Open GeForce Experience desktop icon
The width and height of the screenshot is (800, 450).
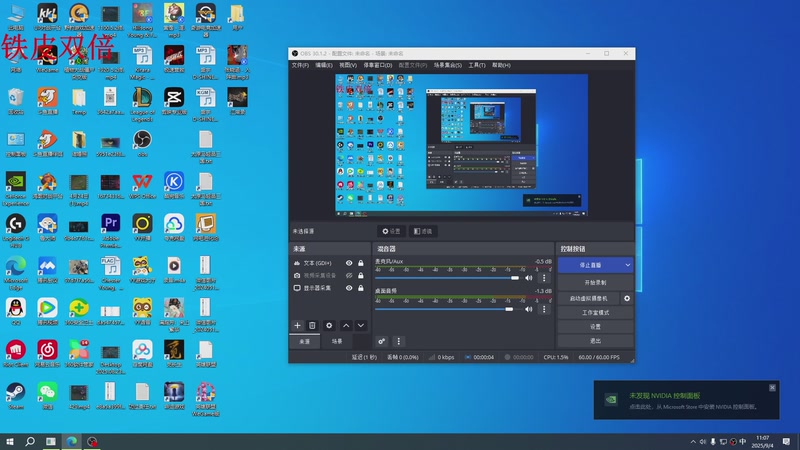point(16,189)
